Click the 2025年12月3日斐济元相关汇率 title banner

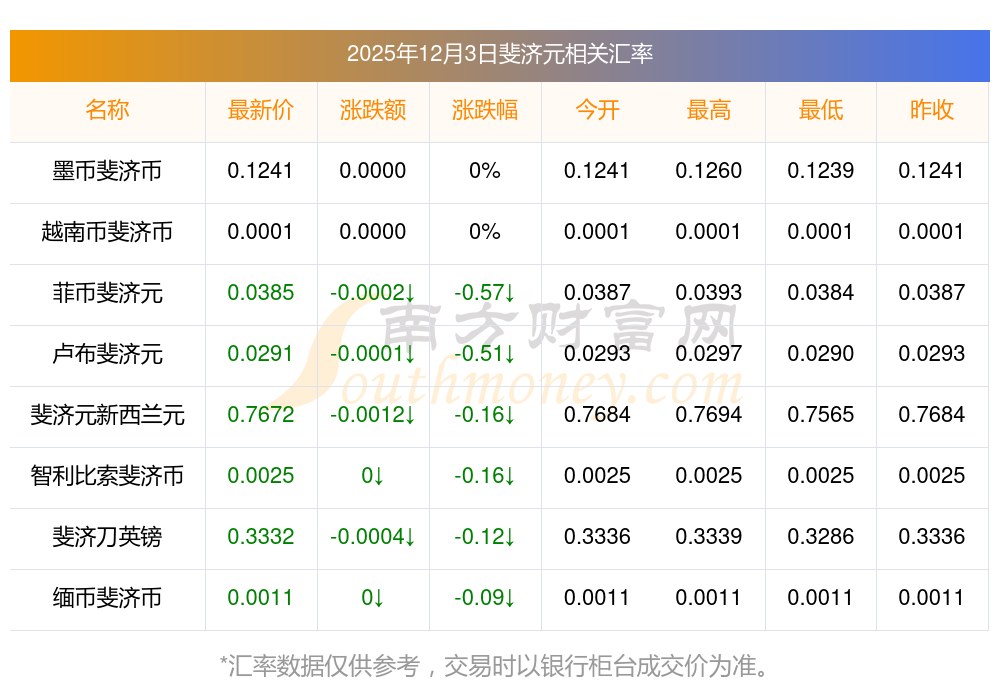[499, 54]
